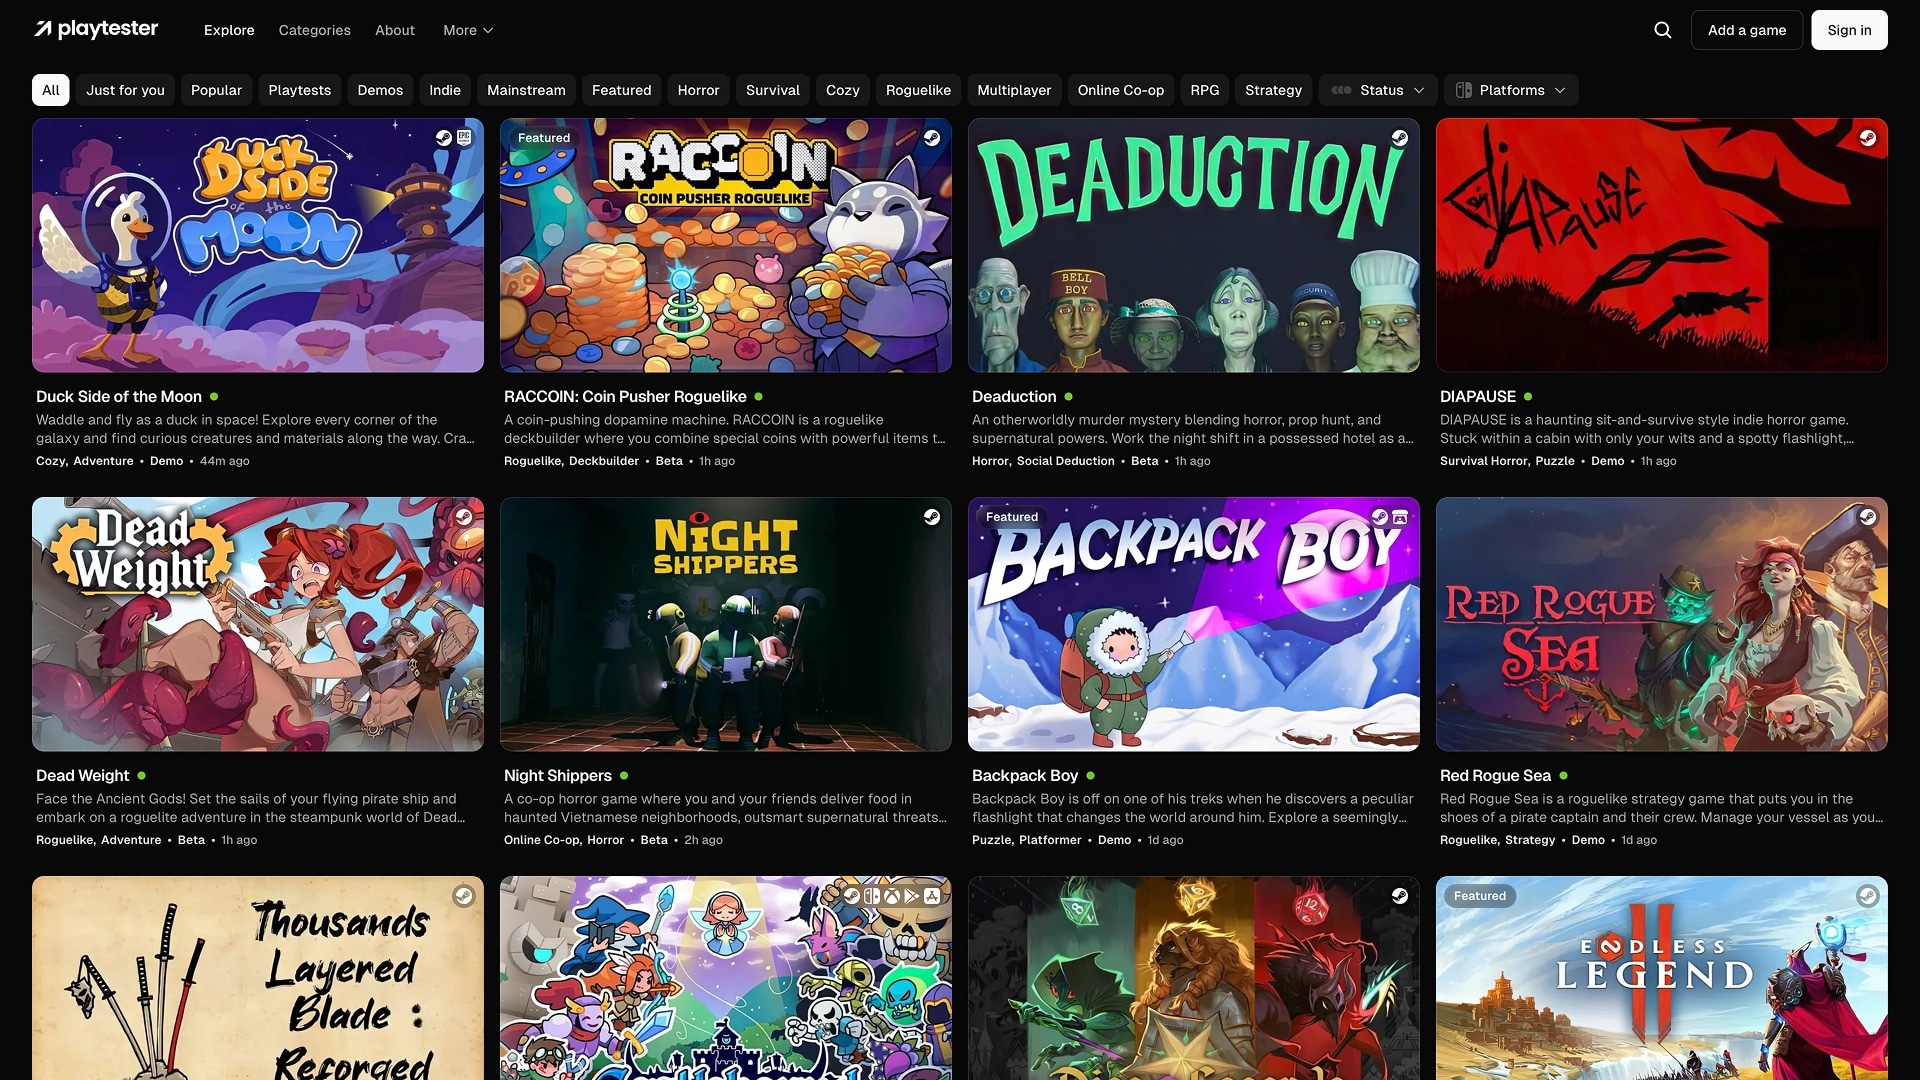Go to the Explore nav item
This screenshot has width=1920, height=1080.
click(x=229, y=30)
